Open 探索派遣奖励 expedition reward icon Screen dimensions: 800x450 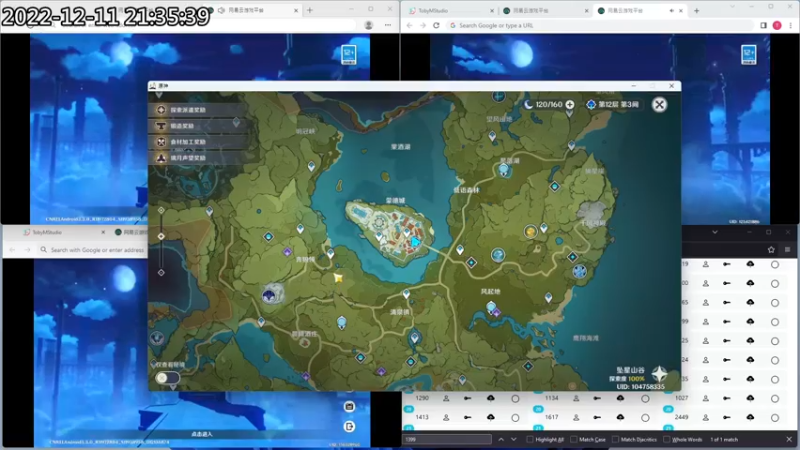(161, 110)
